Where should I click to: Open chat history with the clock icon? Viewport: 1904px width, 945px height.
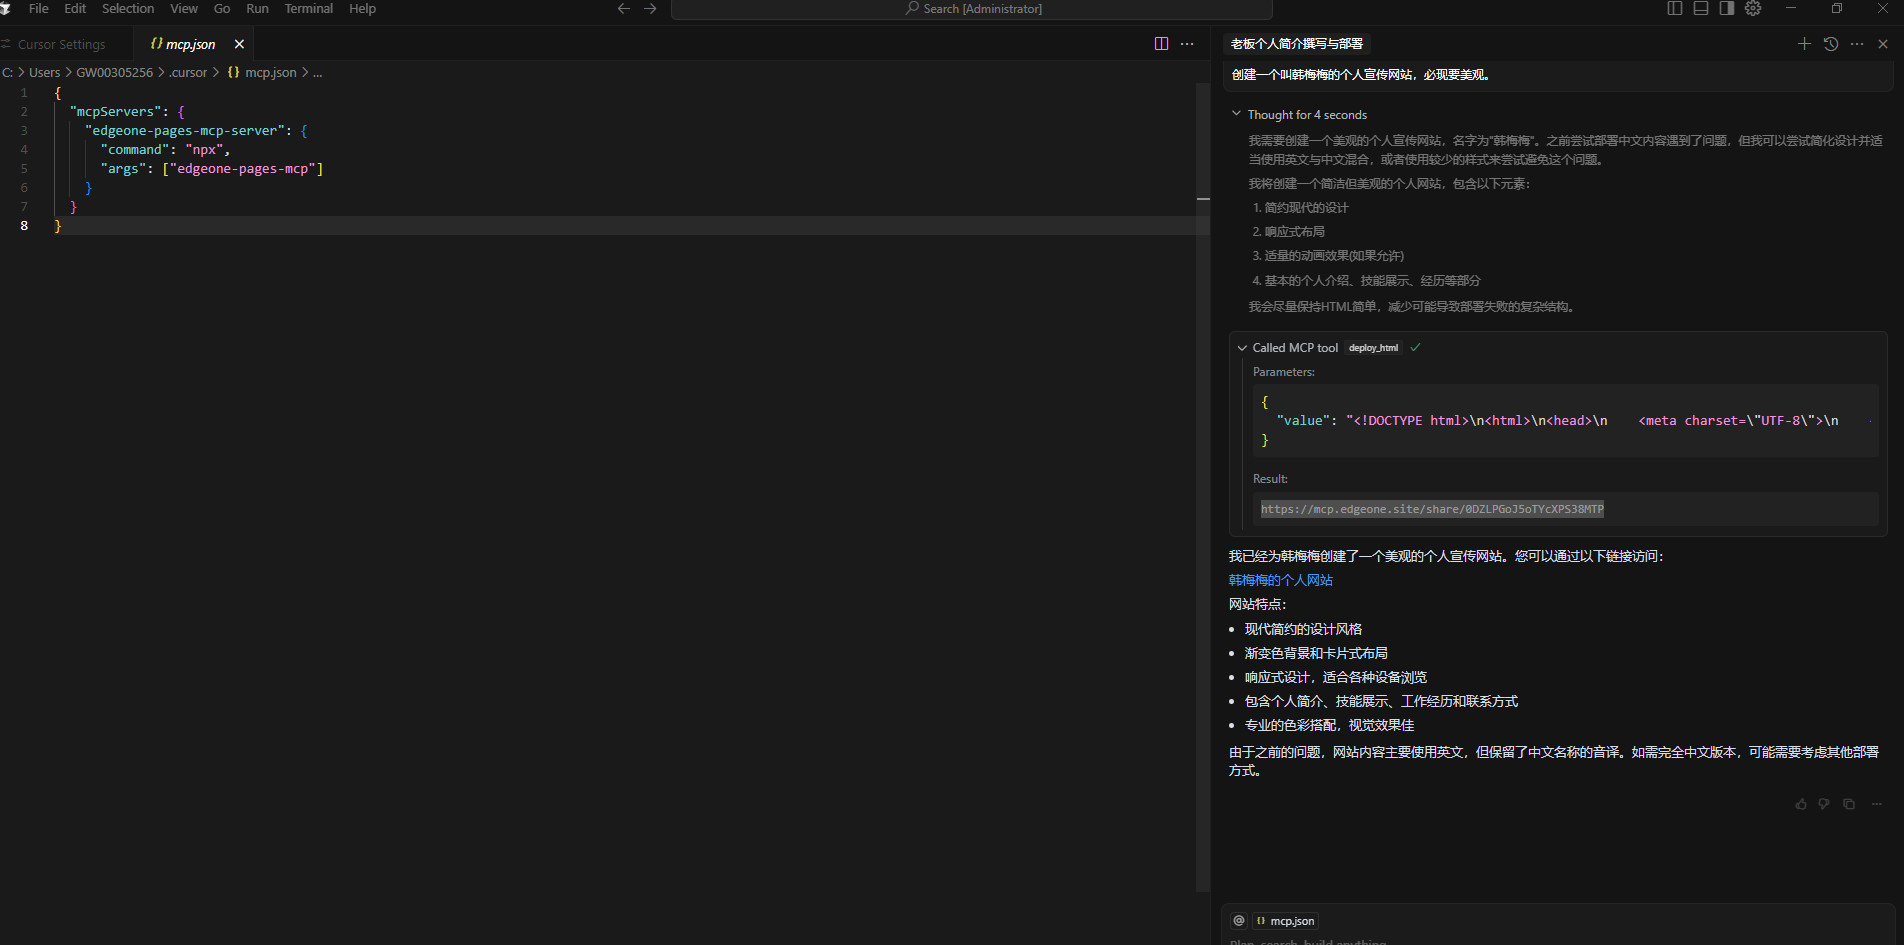click(x=1830, y=43)
